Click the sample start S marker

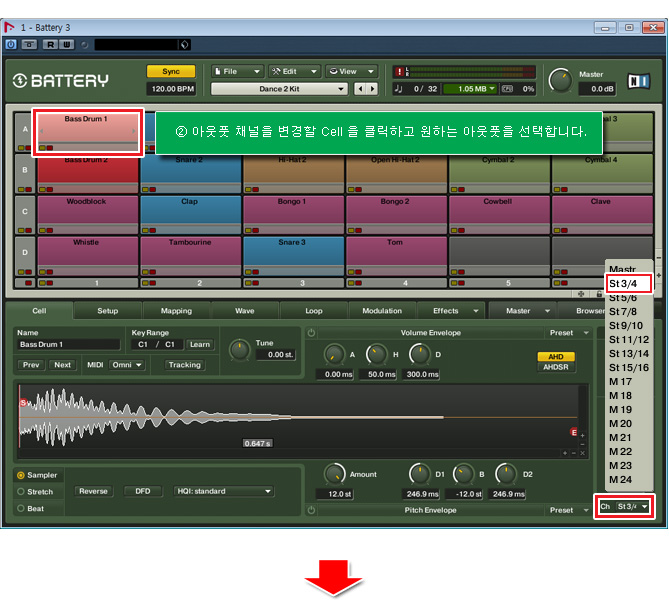[x=23, y=402]
